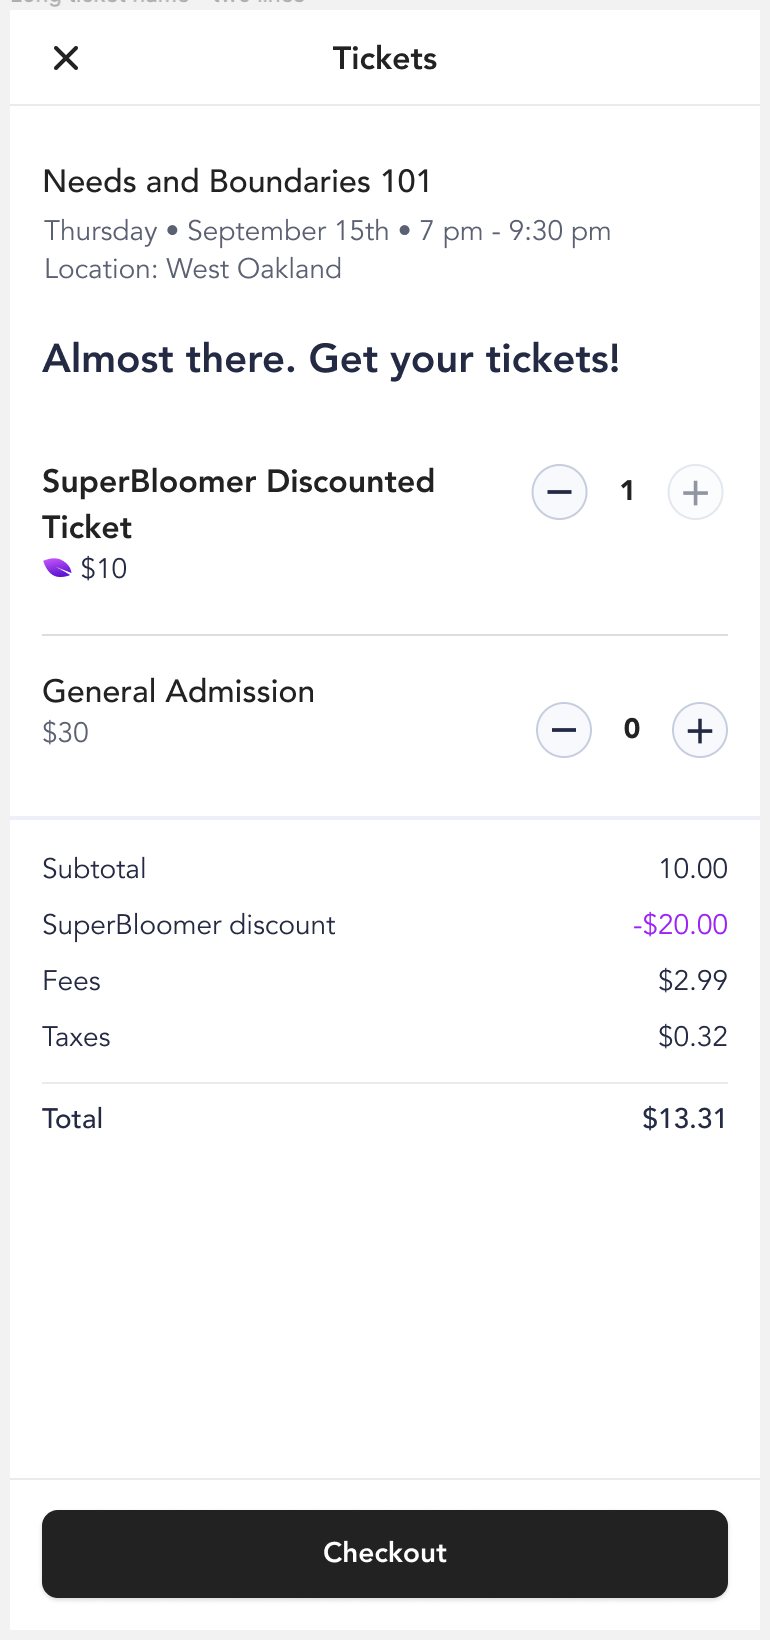The width and height of the screenshot is (770, 1640).
Task: Decrease SuperBloomer Discounted Ticket quantity
Action: 559,492
